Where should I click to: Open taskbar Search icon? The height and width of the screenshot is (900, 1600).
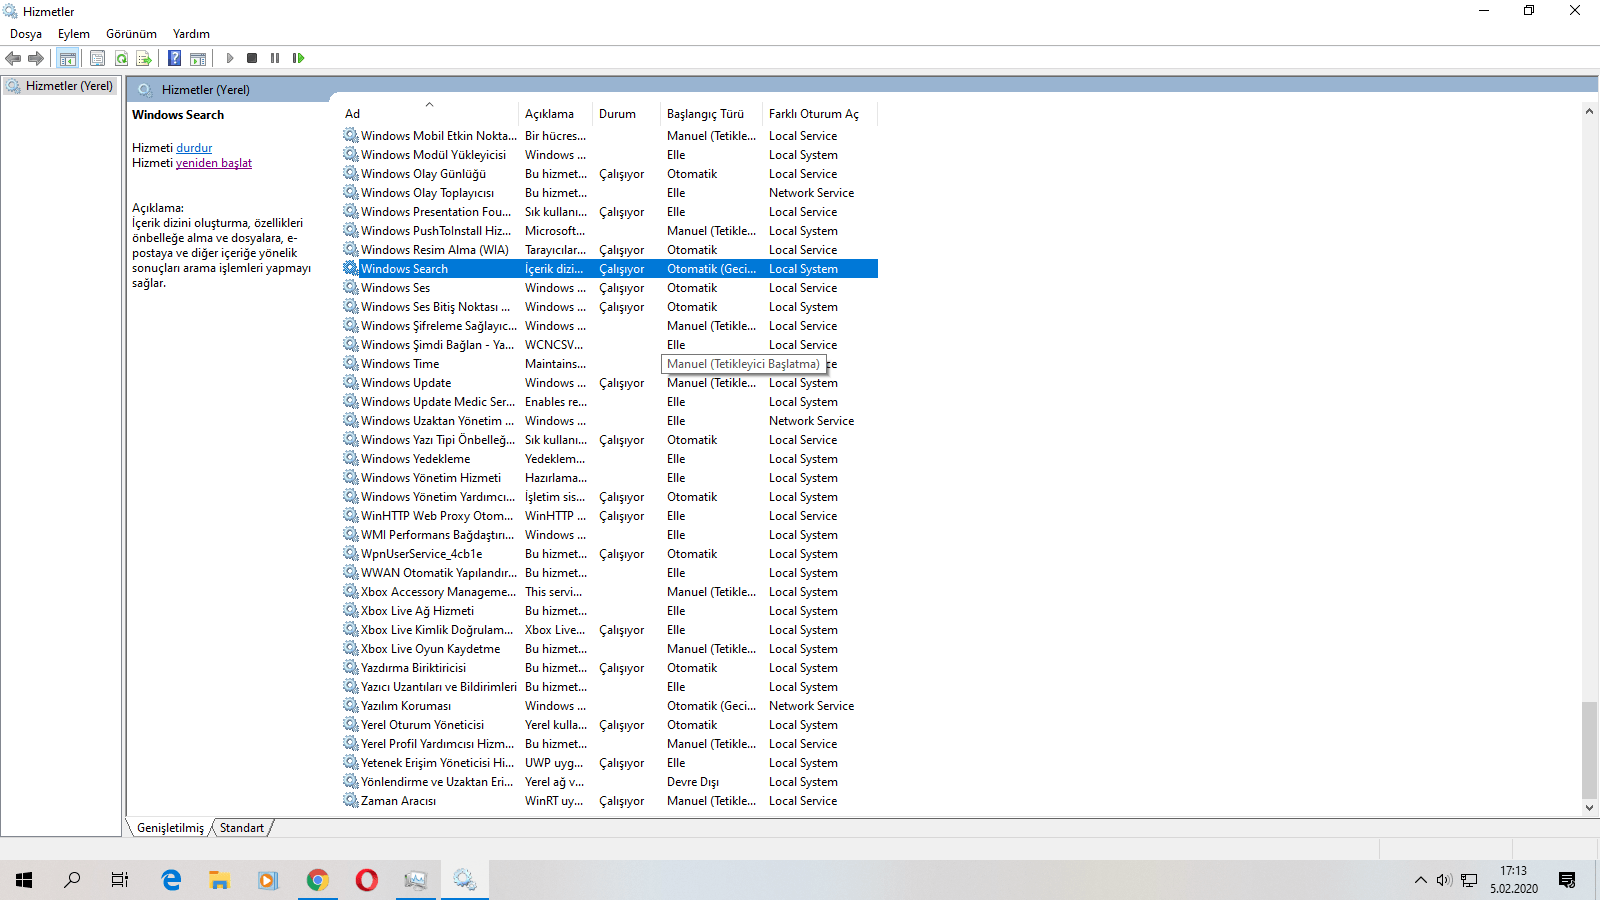tap(72, 880)
